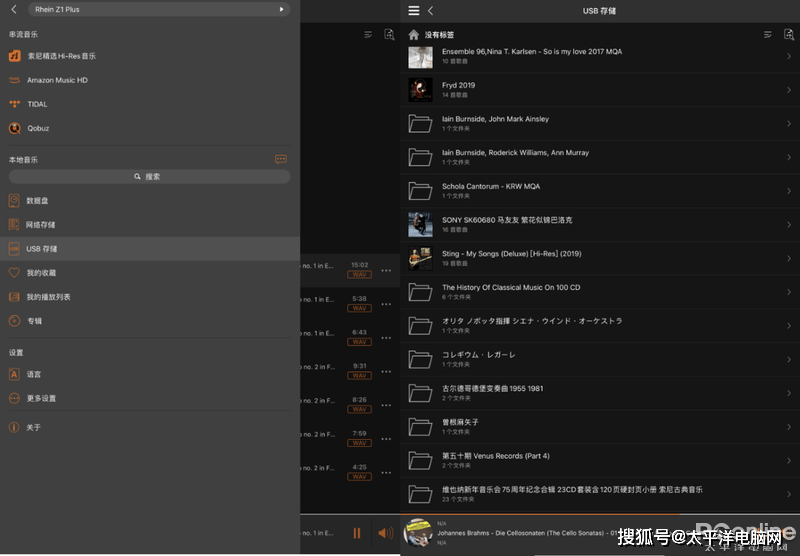Select USB 存储 in the sidebar

point(42,248)
